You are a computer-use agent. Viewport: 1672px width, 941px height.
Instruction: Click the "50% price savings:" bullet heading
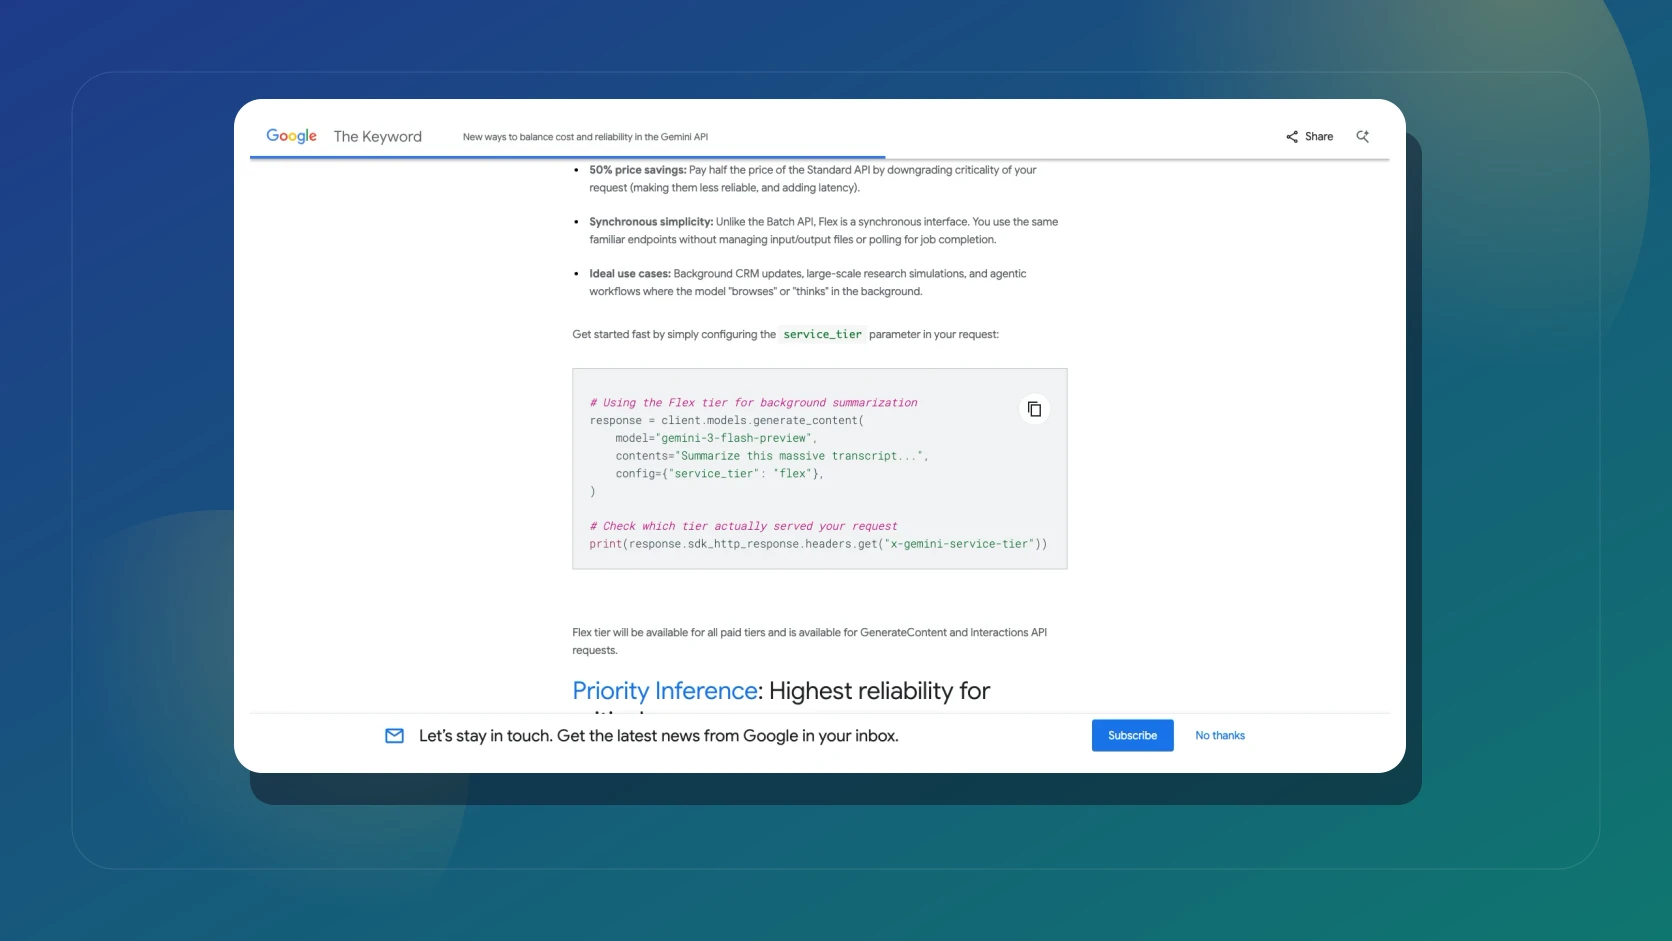click(638, 170)
